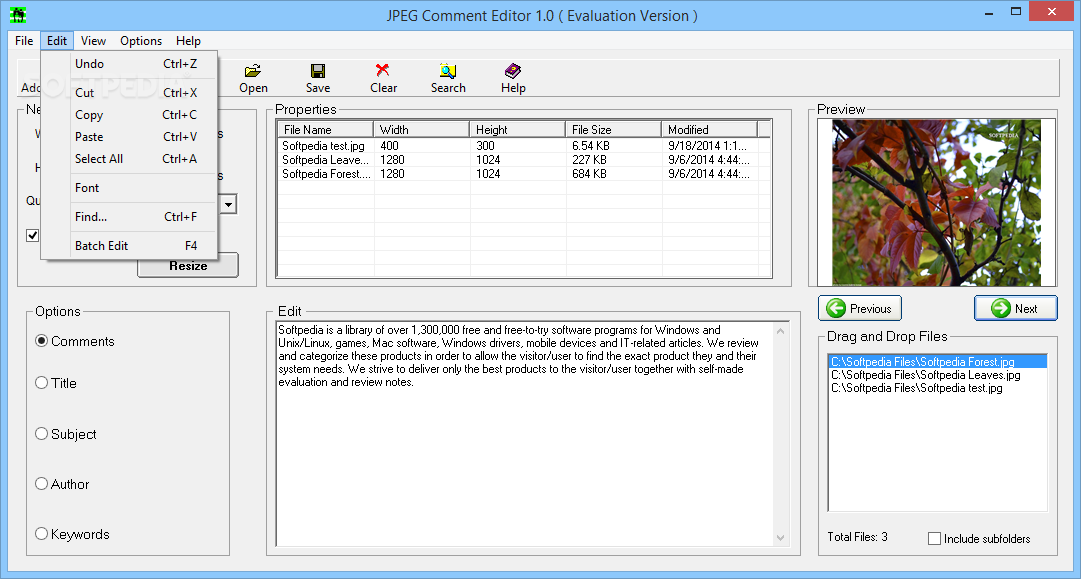1081x579 pixels.
Task: Click the leaves Preview image
Action: pos(936,203)
